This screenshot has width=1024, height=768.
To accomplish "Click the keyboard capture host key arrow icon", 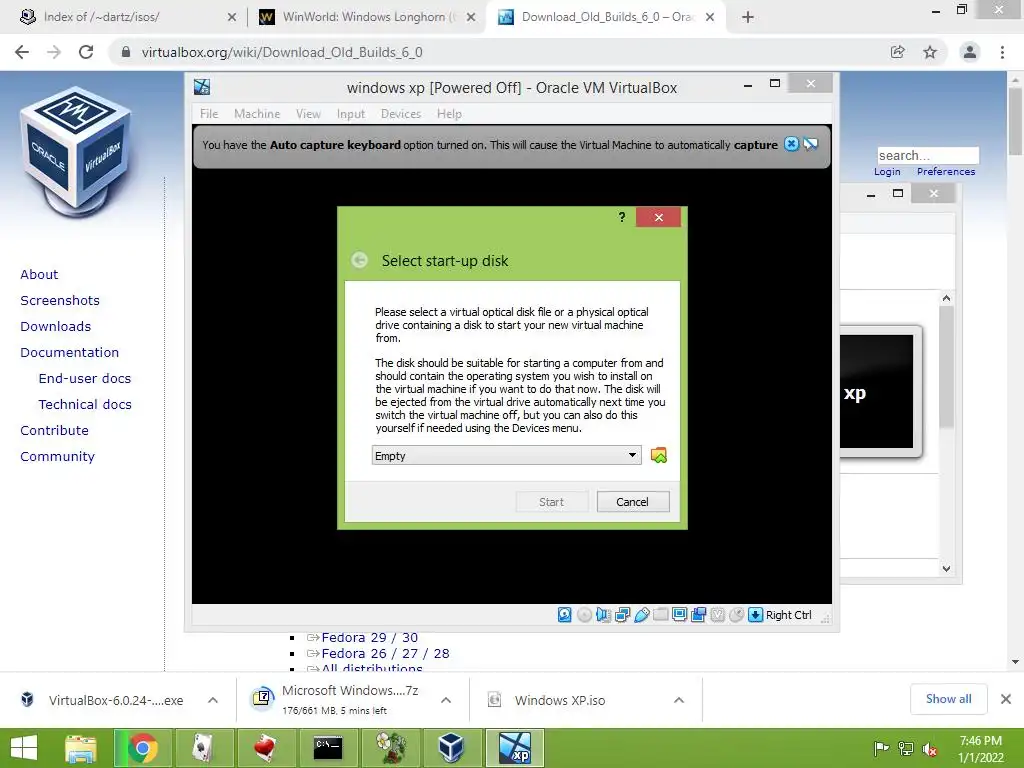I will (x=755, y=615).
